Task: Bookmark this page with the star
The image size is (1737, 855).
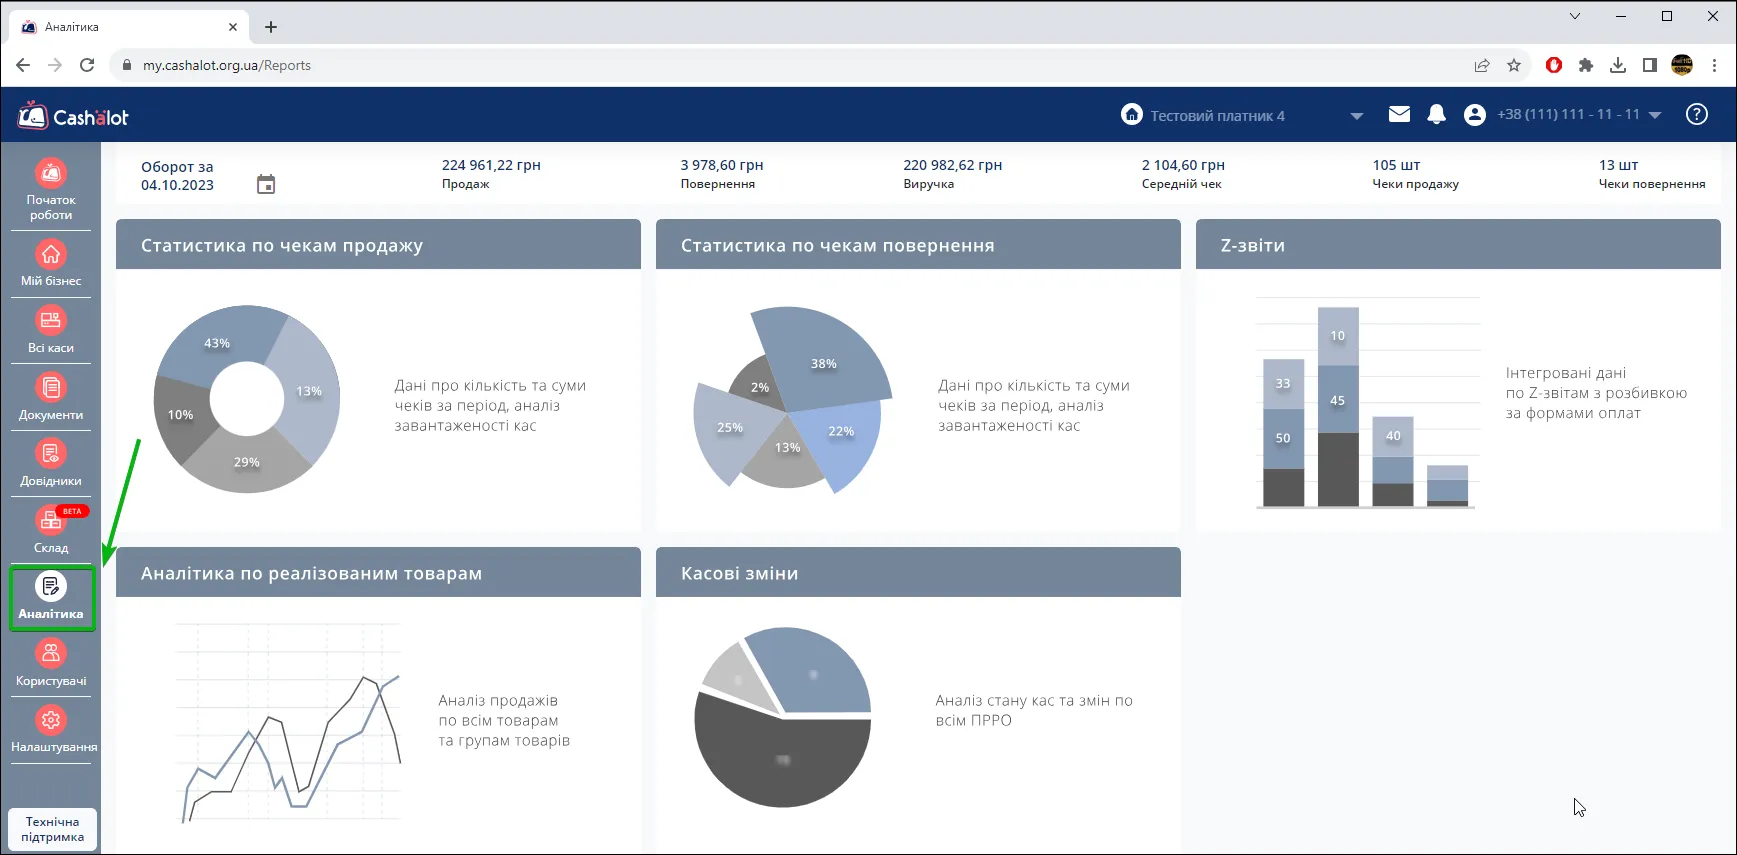Action: click(1514, 65)
